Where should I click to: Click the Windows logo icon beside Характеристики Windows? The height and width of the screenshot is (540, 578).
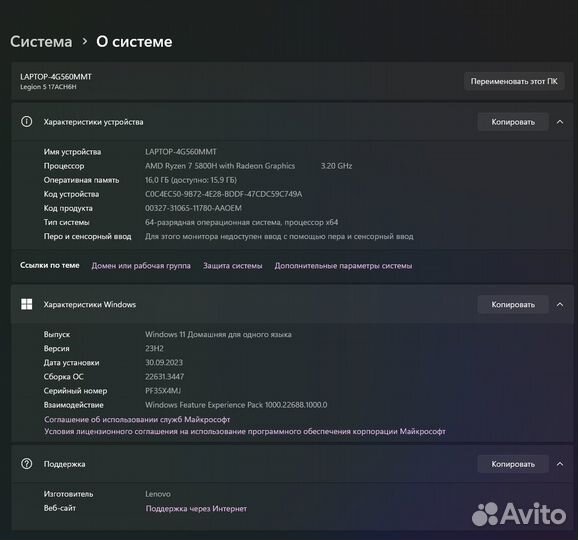(x=27, y=304)
